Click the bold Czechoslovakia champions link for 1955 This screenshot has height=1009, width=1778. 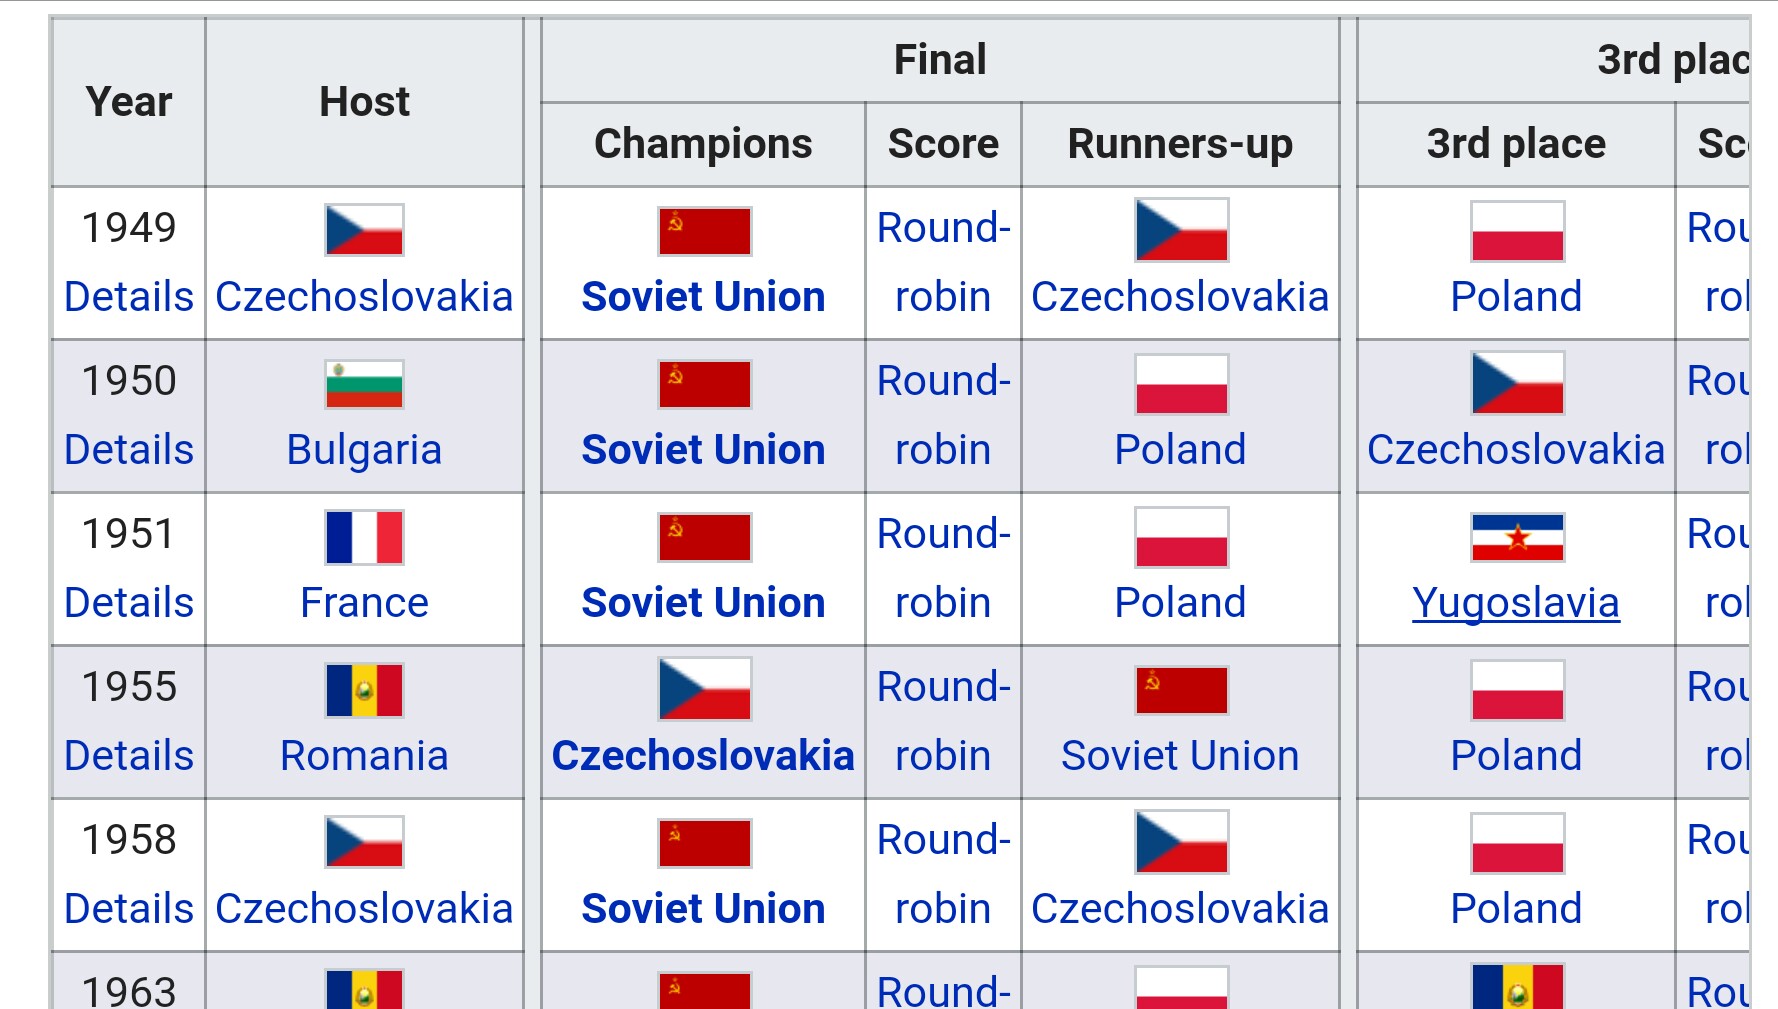click(x=703, y=756)
